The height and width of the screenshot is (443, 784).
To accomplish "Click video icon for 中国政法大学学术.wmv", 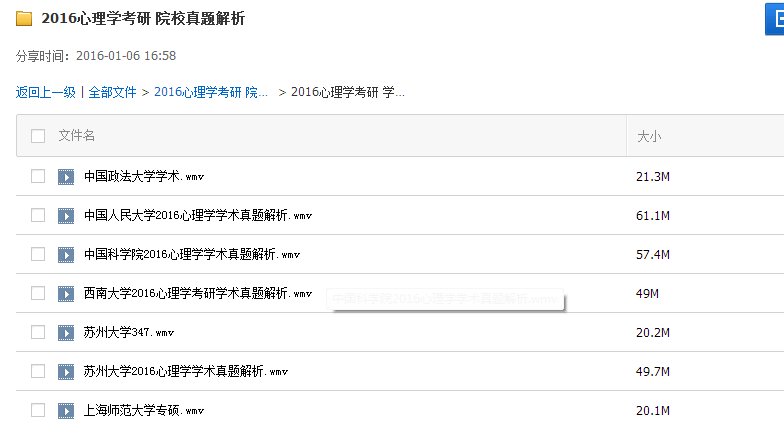I will 66,177.
